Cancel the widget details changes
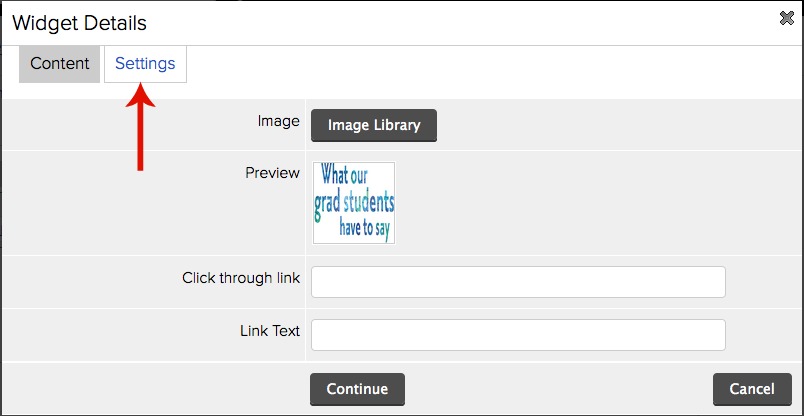The image size is (804, 416). [752, 389]
